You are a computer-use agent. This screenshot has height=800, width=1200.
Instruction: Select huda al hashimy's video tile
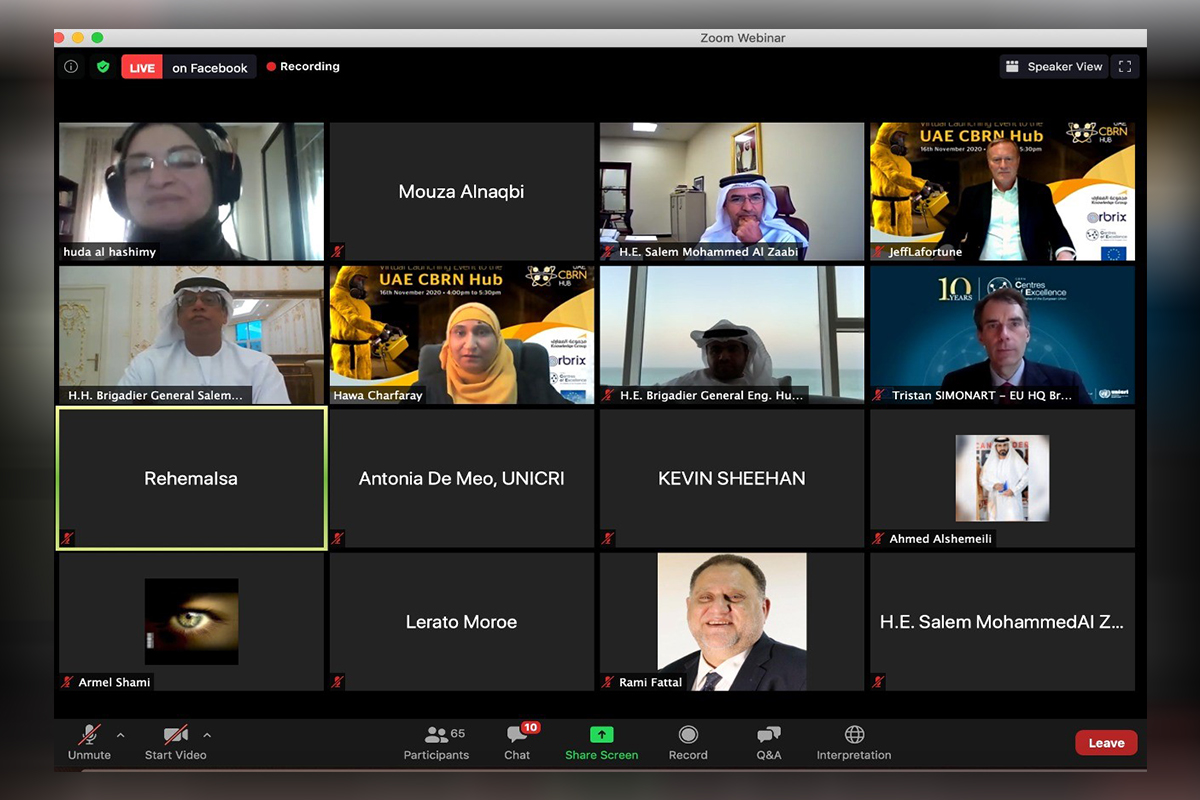(191, 192)
